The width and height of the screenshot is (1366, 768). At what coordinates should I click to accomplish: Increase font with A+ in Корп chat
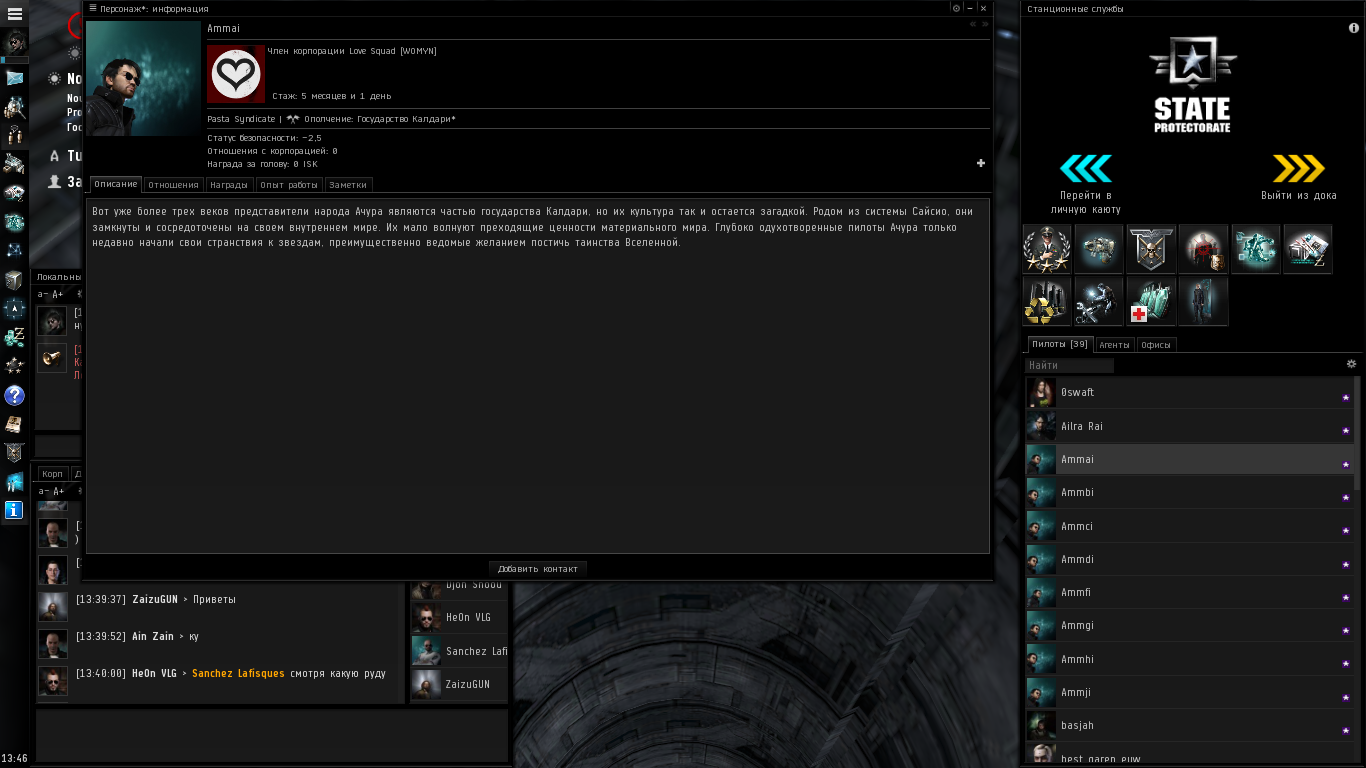coord(58,491)
